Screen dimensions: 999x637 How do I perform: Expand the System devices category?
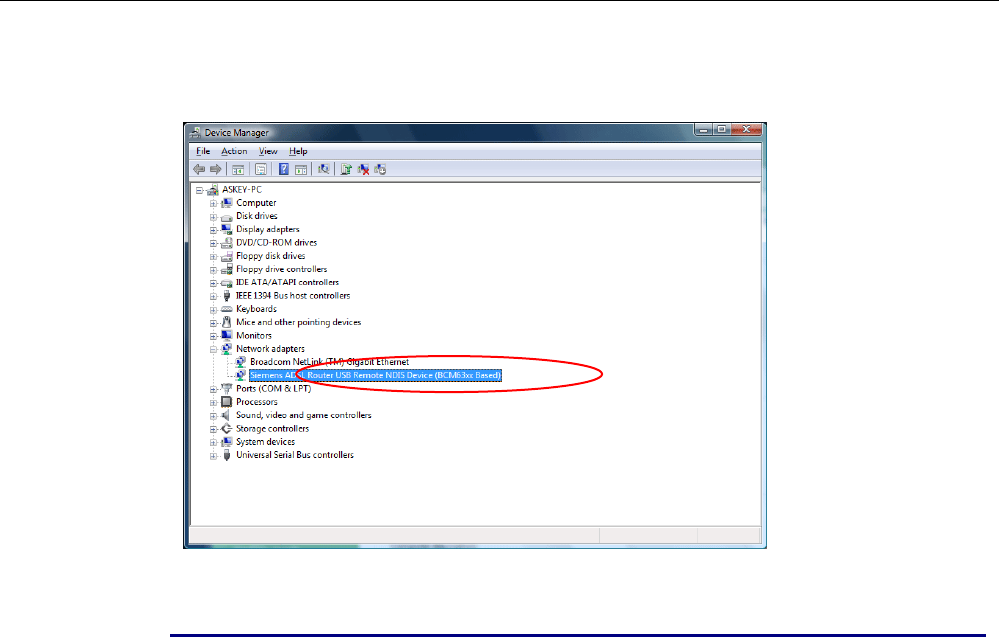coord(213,443)
